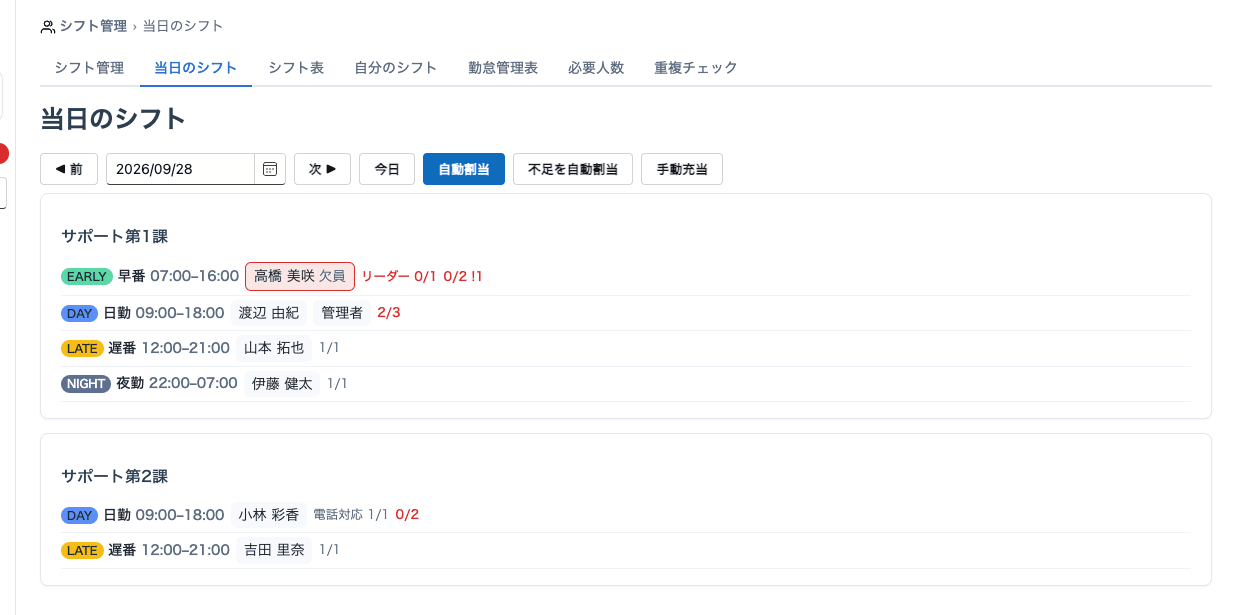Screen dimensions: 1236x615
Task: Select the 渡辺 由紀 staff chip
Action: tap(269, 312)
